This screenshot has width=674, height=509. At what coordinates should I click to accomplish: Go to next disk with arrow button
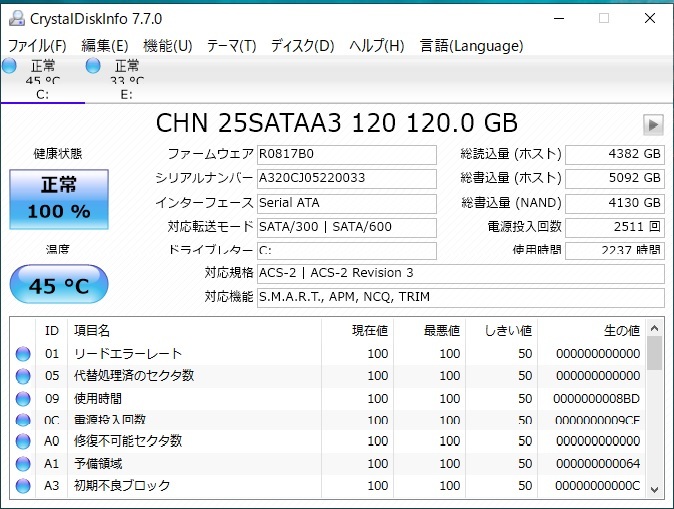(653, 125)
